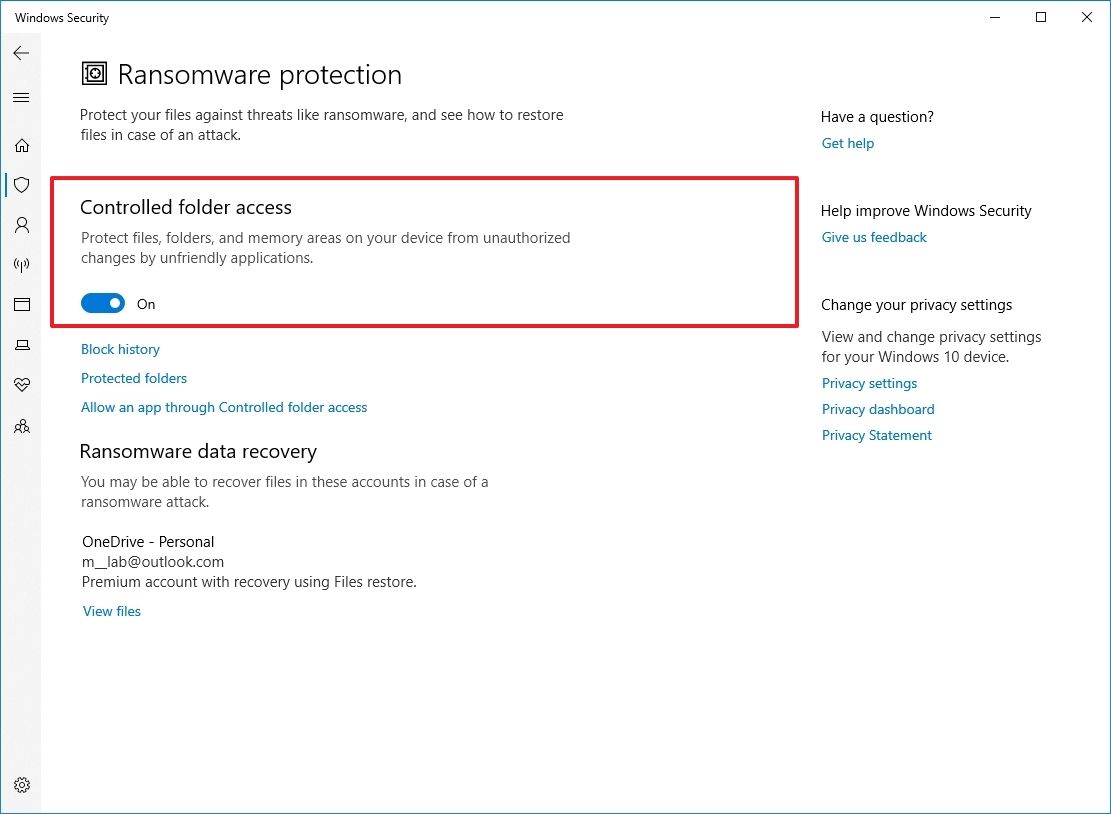The width and height of the screenshot is (1111, 814).
Task: Allow an app through Controlled folder access
Action: (x=224, y=407)
